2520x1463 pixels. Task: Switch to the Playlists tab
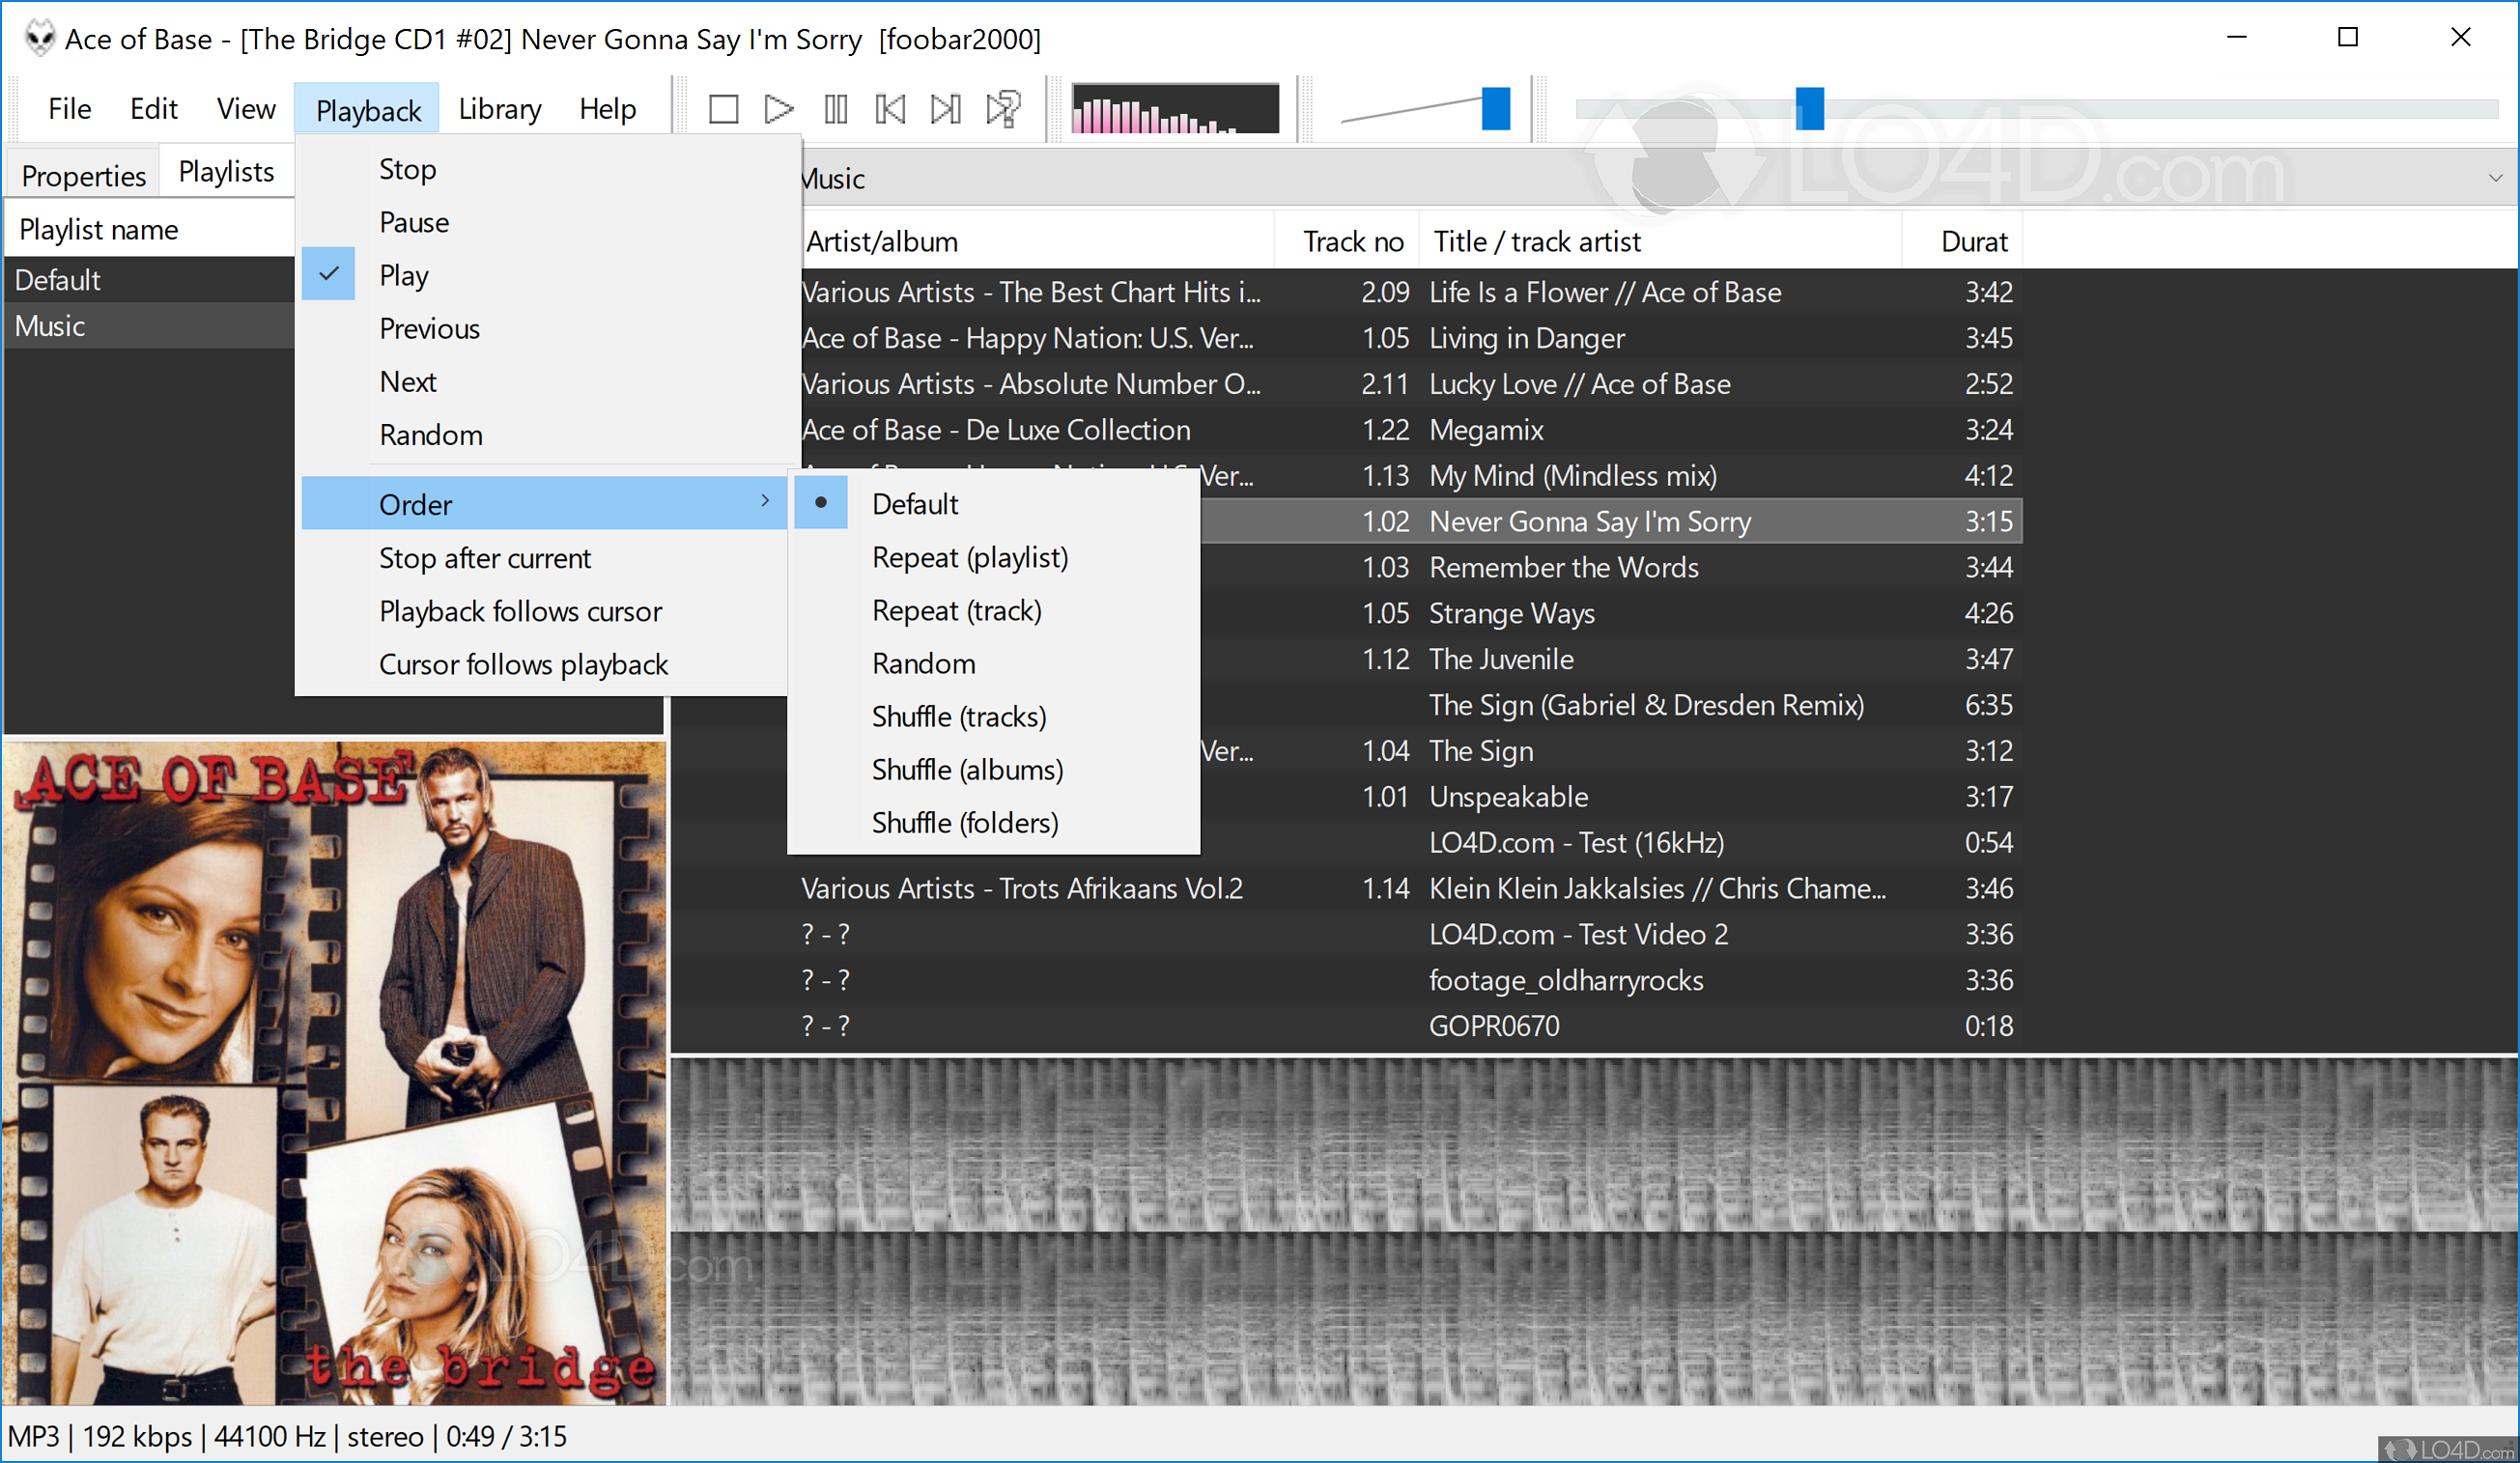[226, 171]
